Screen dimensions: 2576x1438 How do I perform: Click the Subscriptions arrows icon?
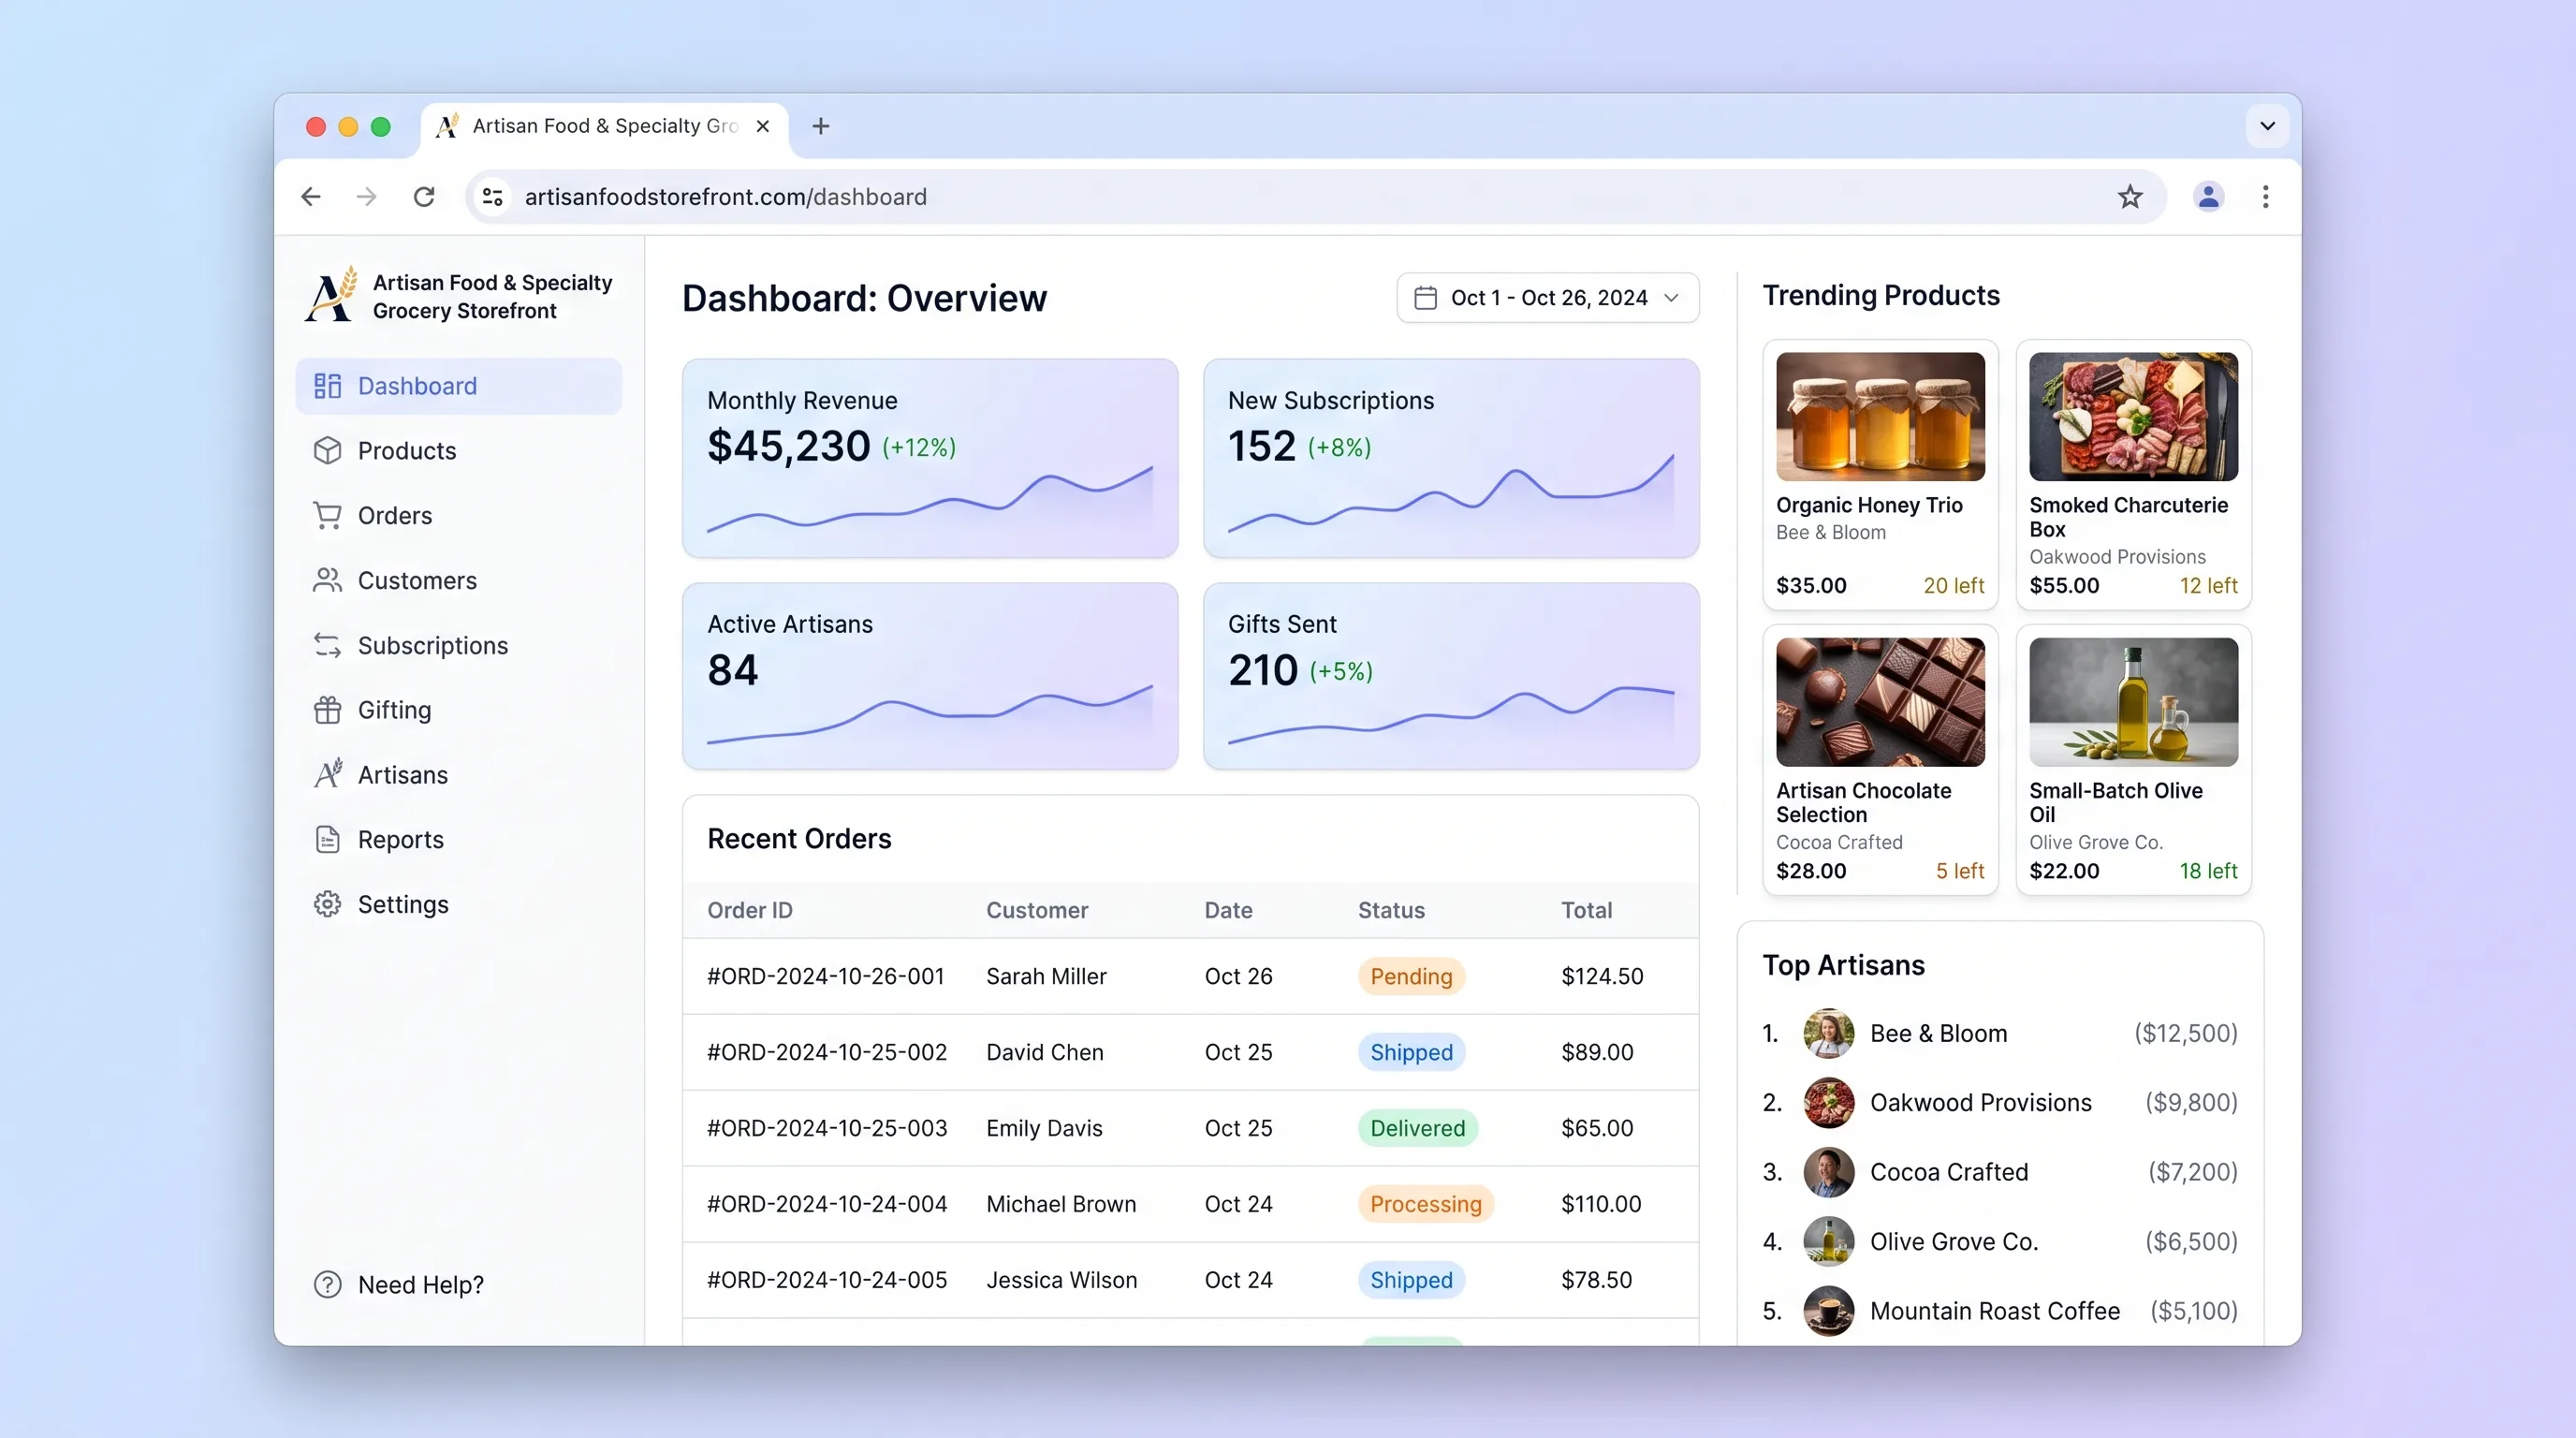click(327, 645)
